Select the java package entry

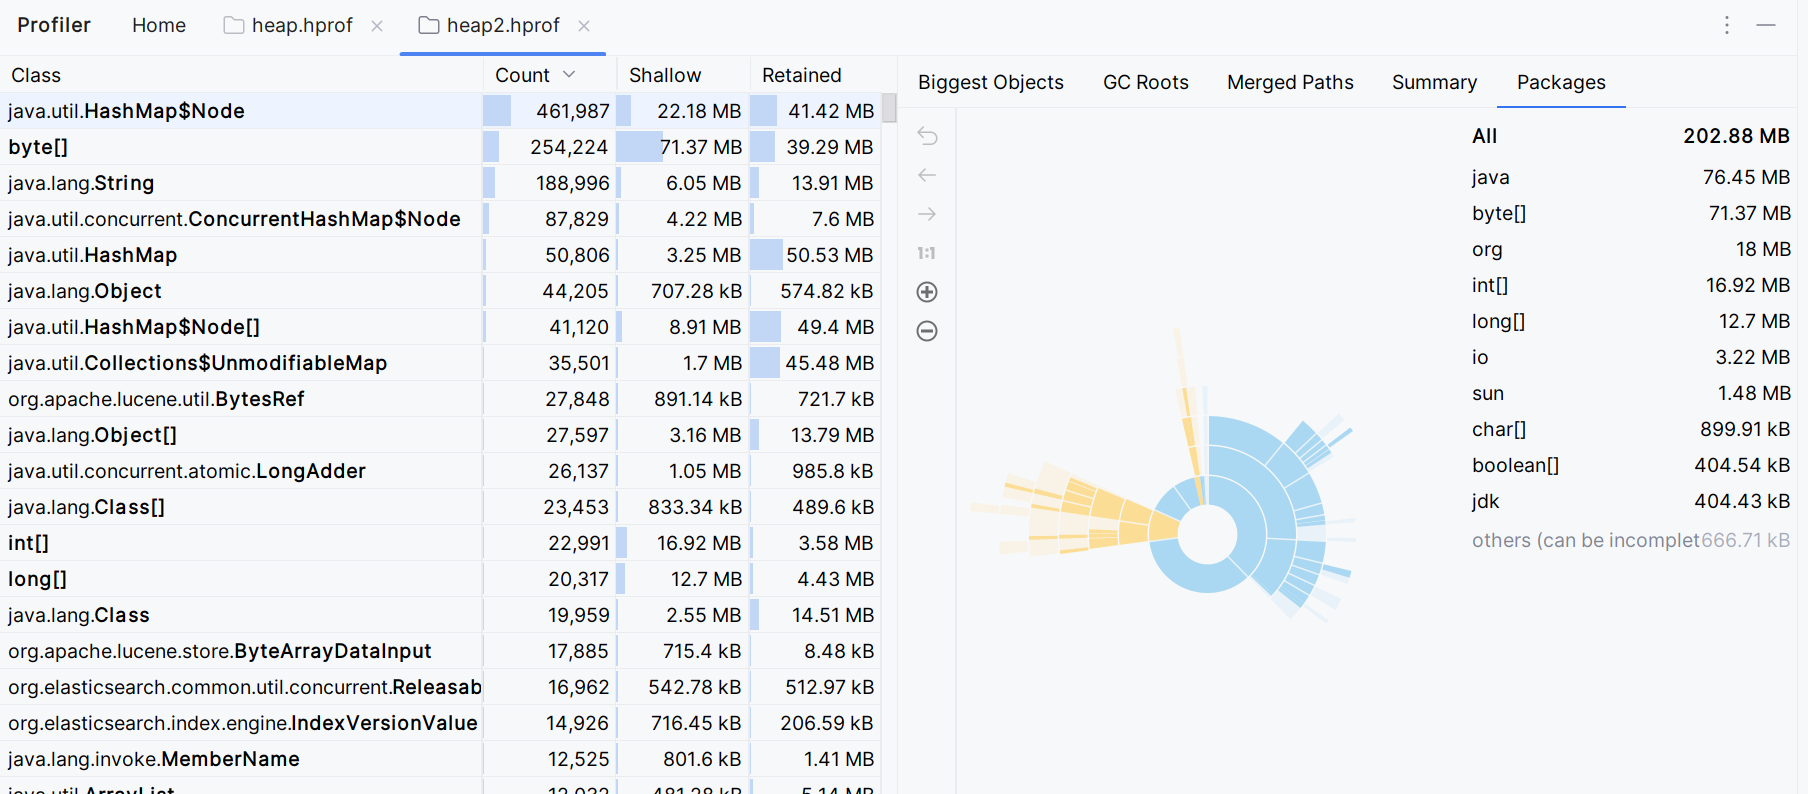(x=1490, y=177)
